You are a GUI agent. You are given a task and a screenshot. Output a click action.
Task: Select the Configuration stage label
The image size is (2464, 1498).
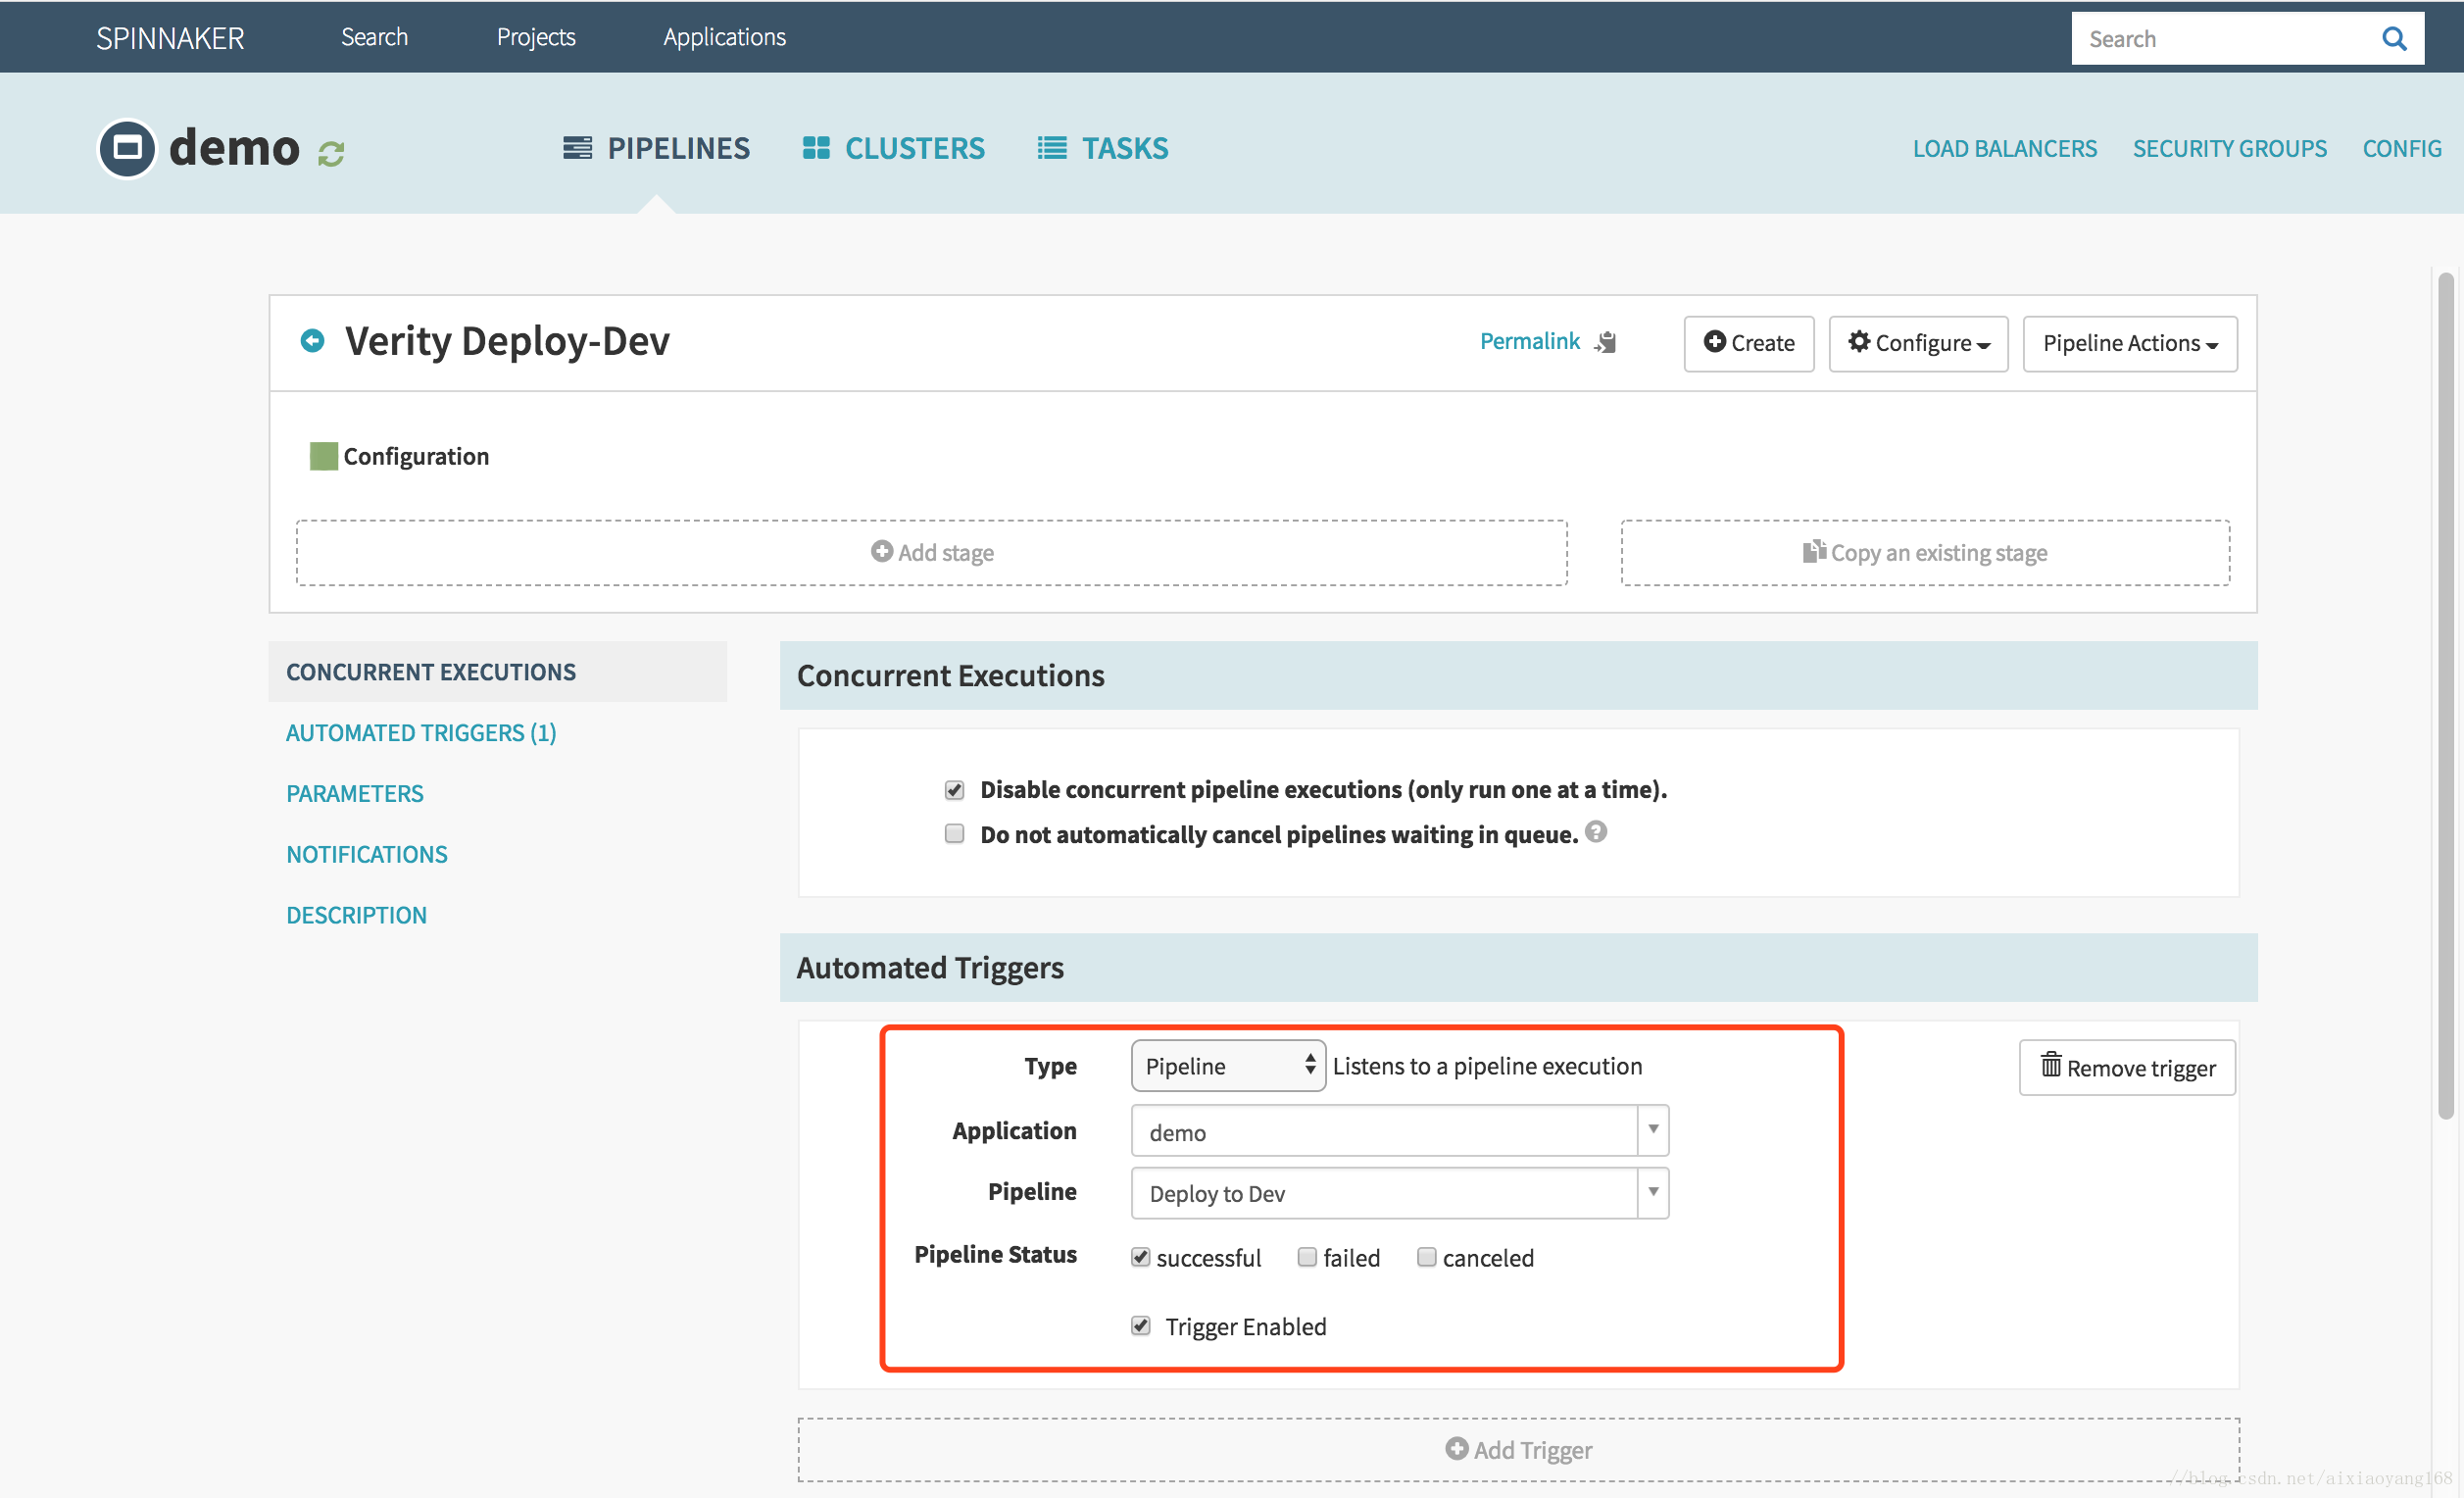coord(416,456)
